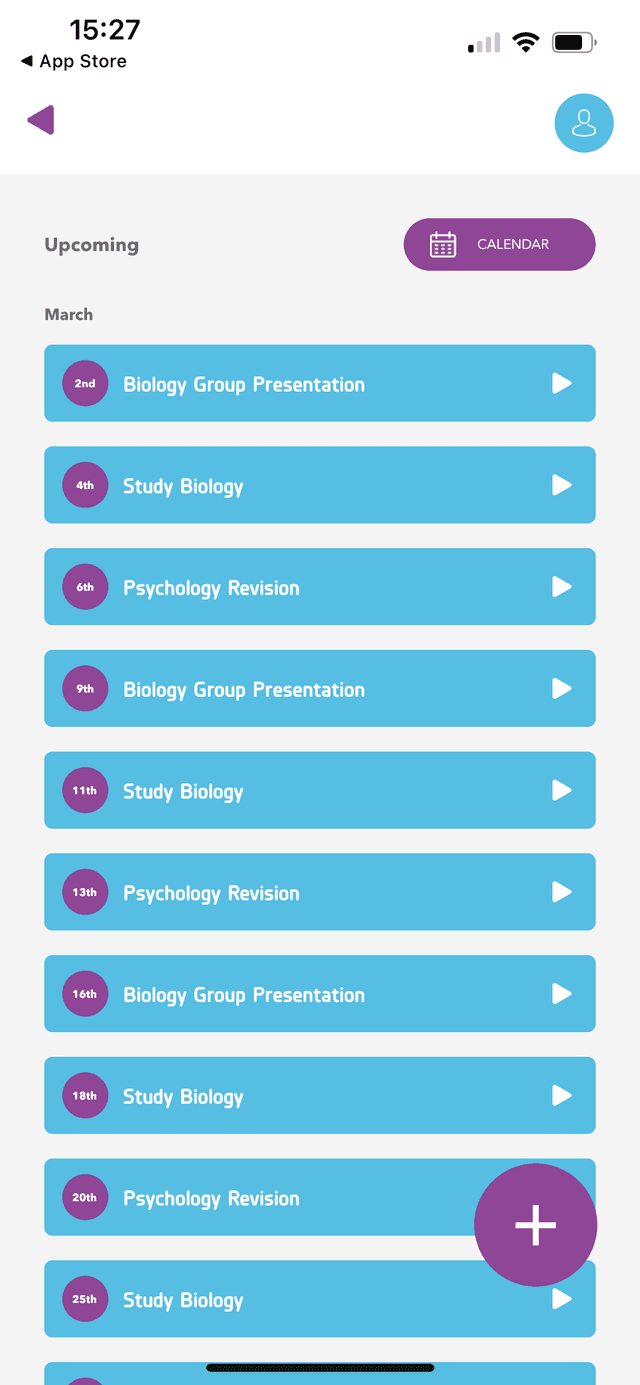Viewport: 640px width, 1385px height.
Task: Tap the Study Biology row dated 11th
Action: click(x=300, y=790)
